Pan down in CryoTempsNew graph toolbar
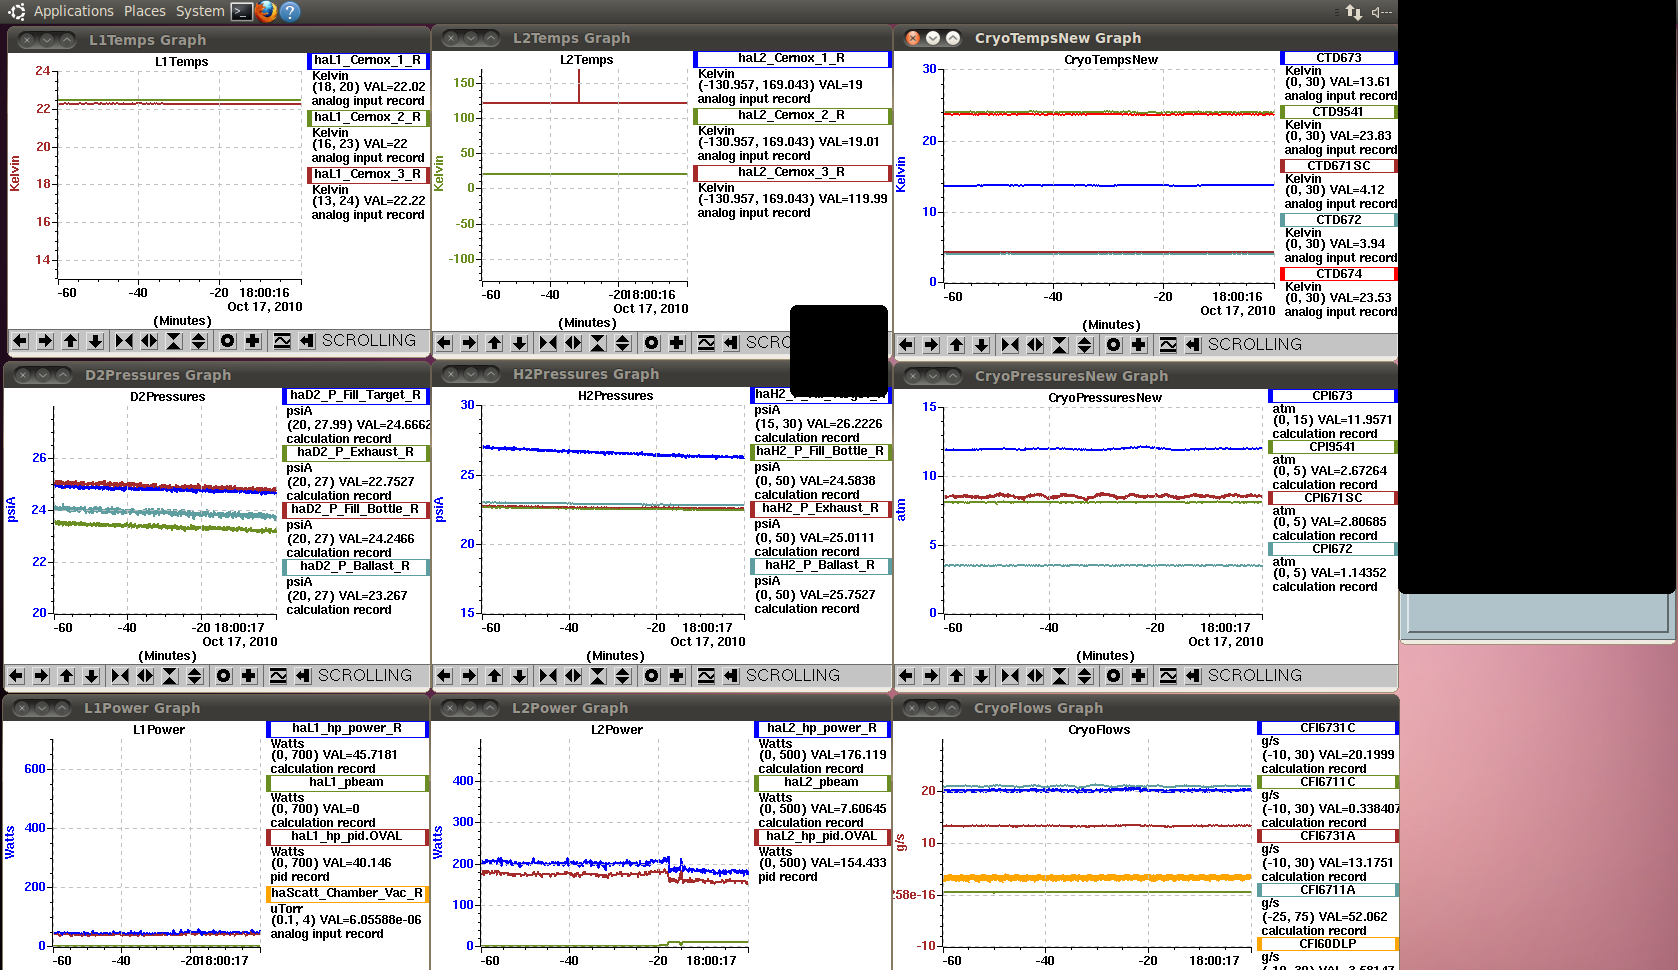The image size is (1678, 970). pyautogui.click(x=981, y=345)
